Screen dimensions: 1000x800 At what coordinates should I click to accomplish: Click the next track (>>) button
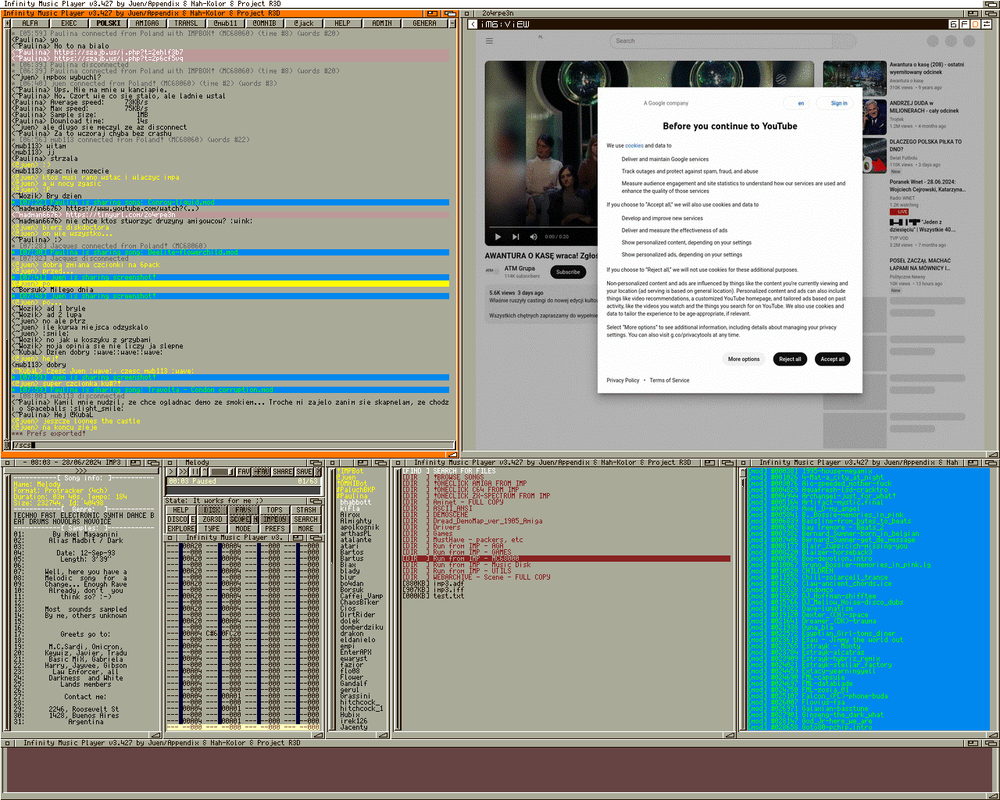182,472
